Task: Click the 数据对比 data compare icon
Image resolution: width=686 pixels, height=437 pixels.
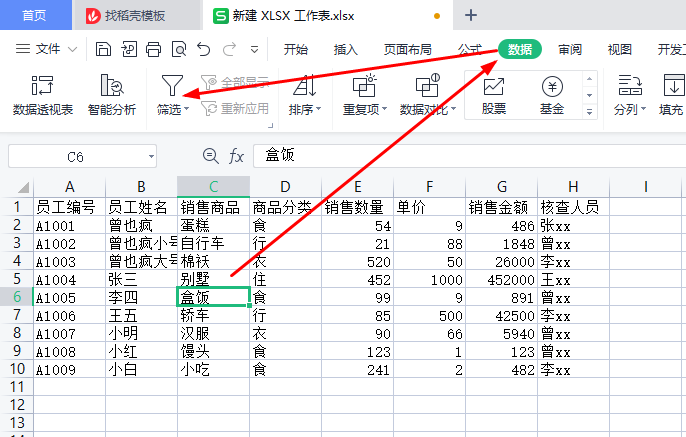Action: [x=427, y=85]
